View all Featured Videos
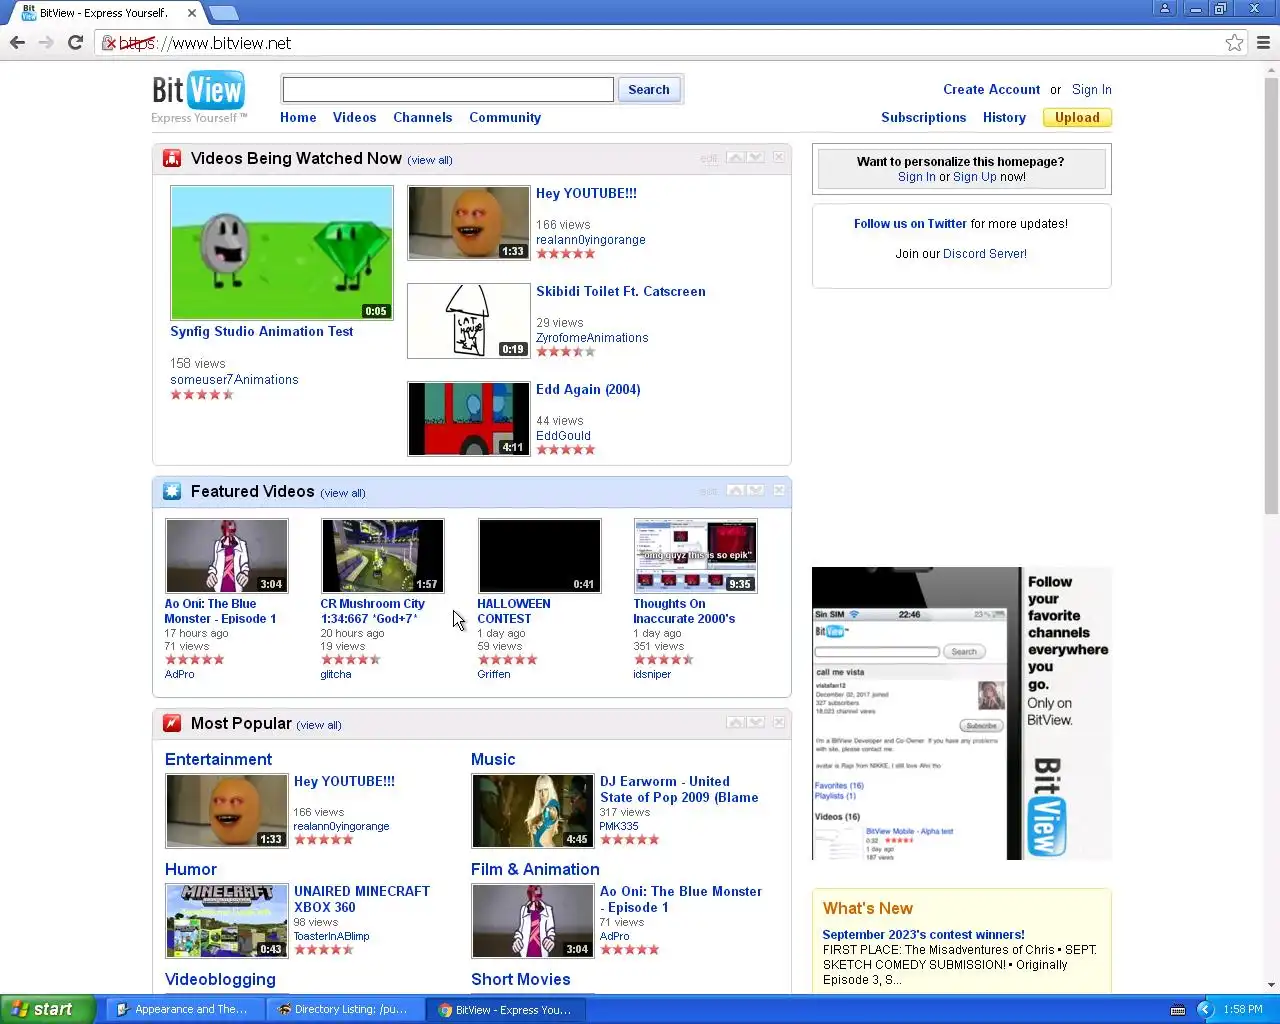Image resolution: width=1280 pixels, height=1024 pixels. pyautogui.click(x=343, y=493)
